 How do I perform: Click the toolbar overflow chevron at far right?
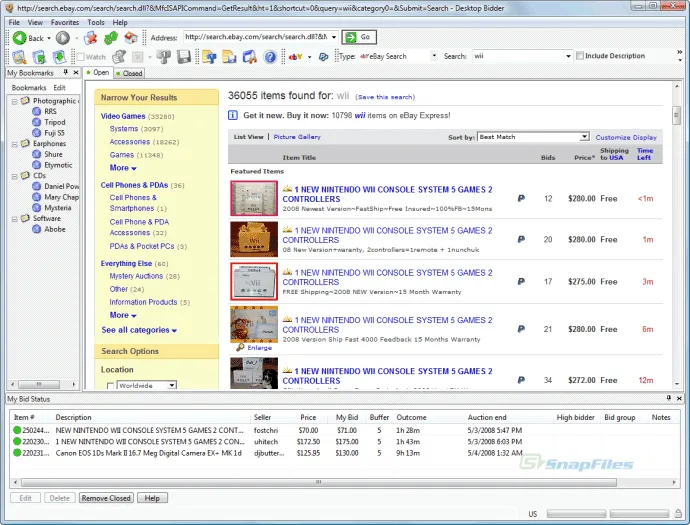coord(679,52)
